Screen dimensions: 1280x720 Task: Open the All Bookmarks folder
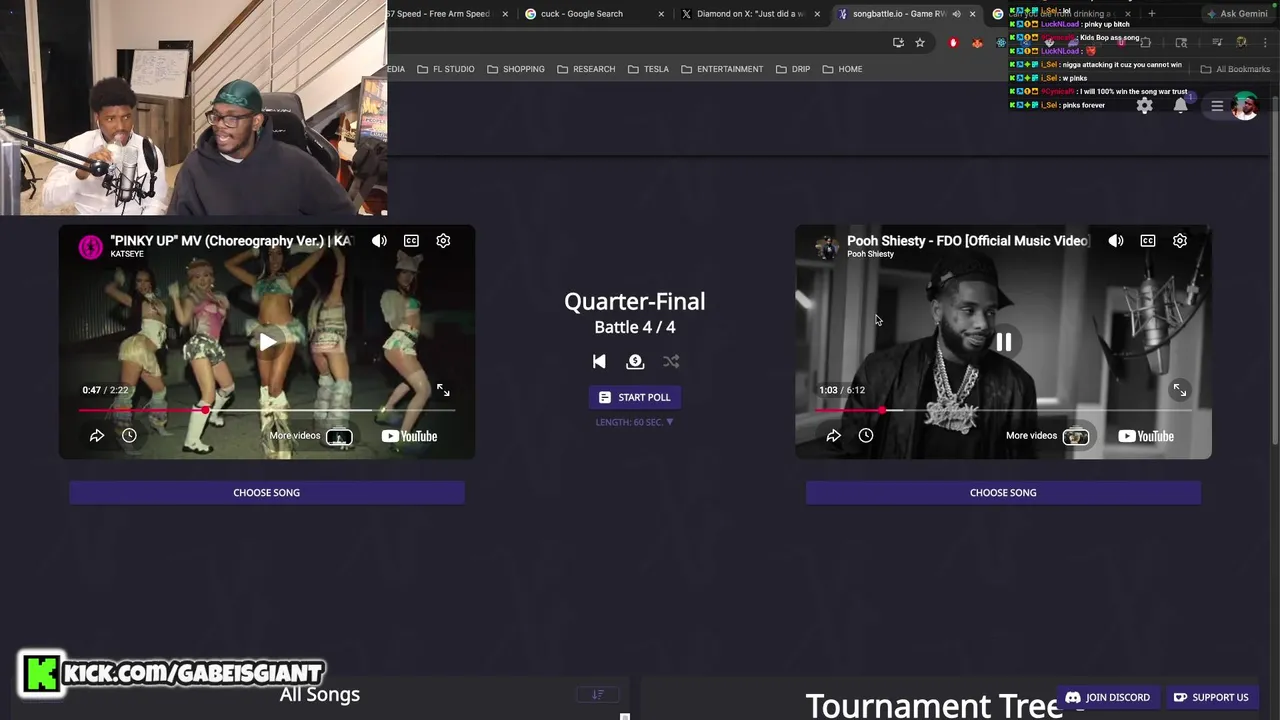pos(1235,69)
